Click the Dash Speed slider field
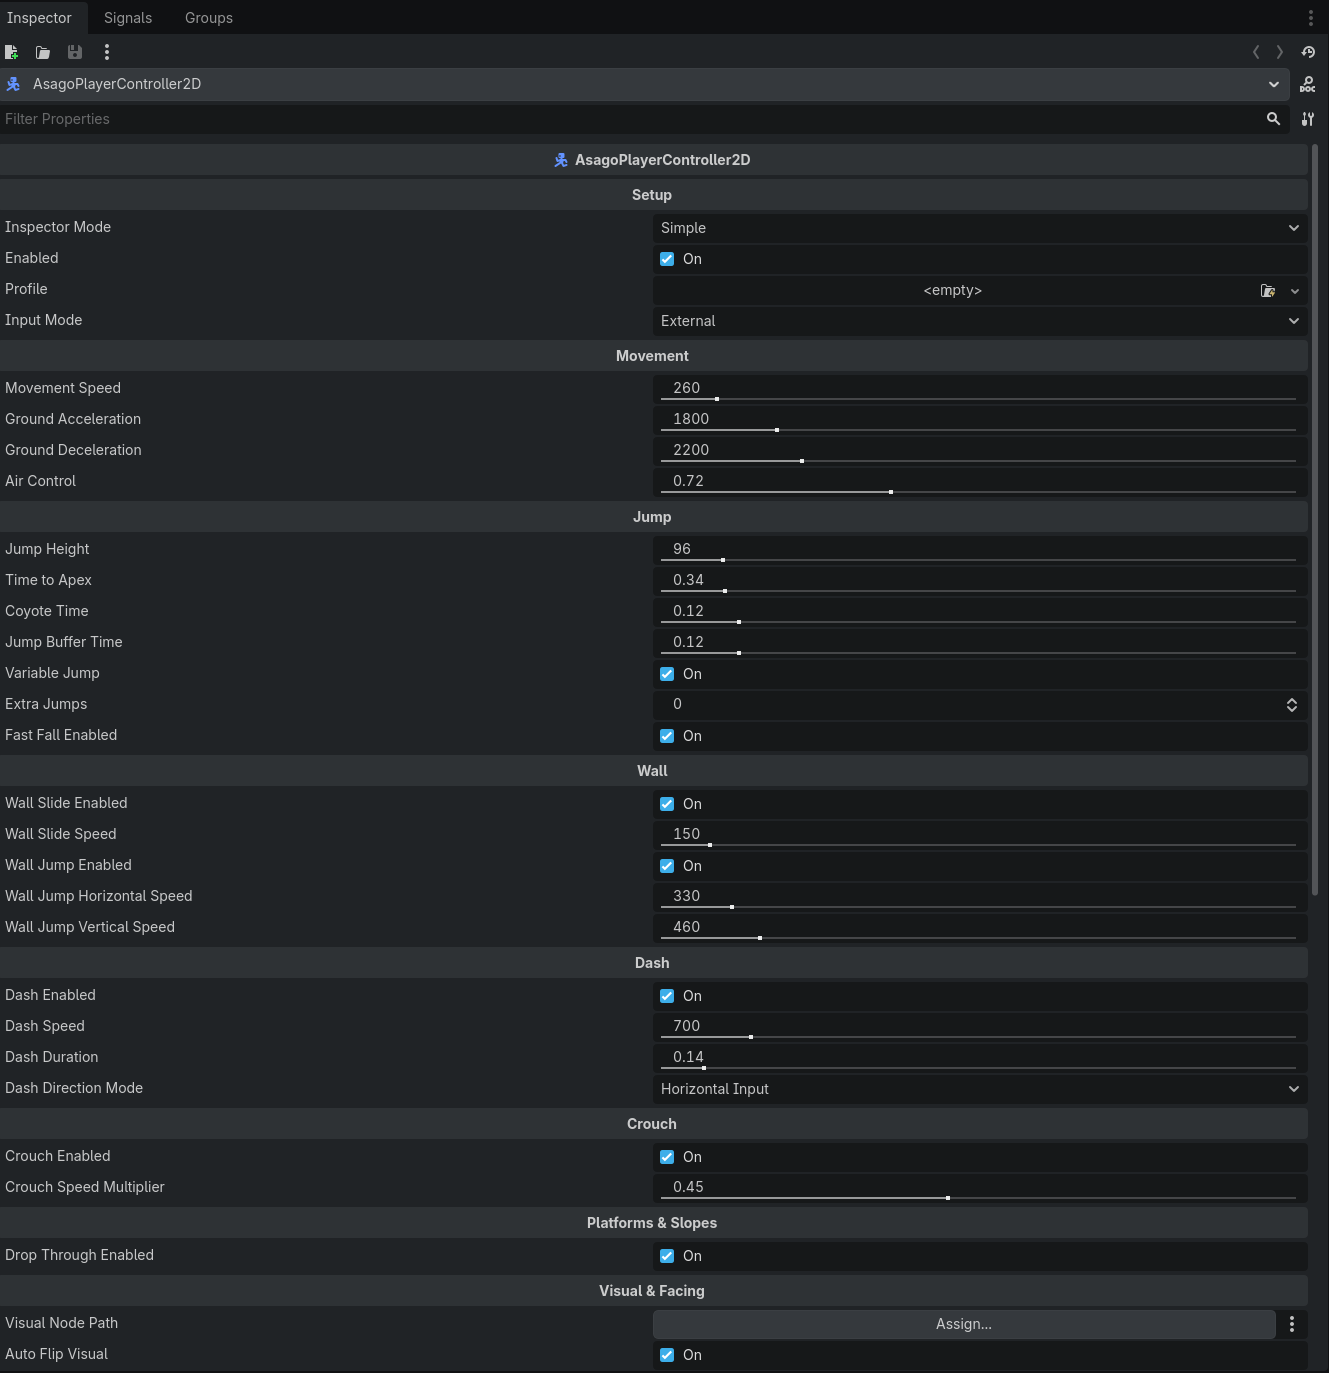1329x1373 pixels. 980,1027
